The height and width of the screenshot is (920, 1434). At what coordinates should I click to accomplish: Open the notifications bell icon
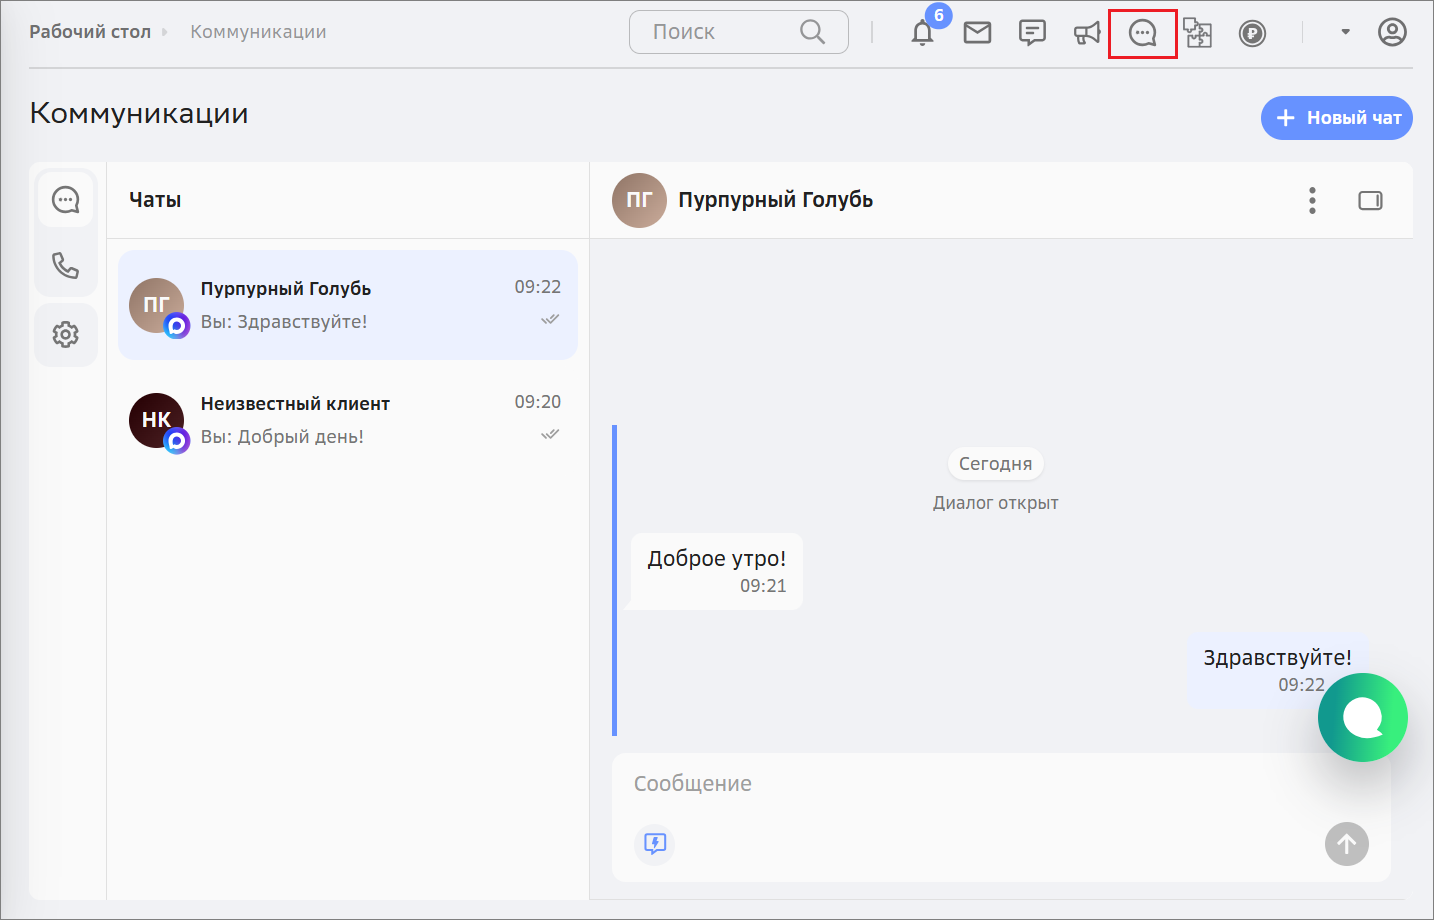pos(922,33)
